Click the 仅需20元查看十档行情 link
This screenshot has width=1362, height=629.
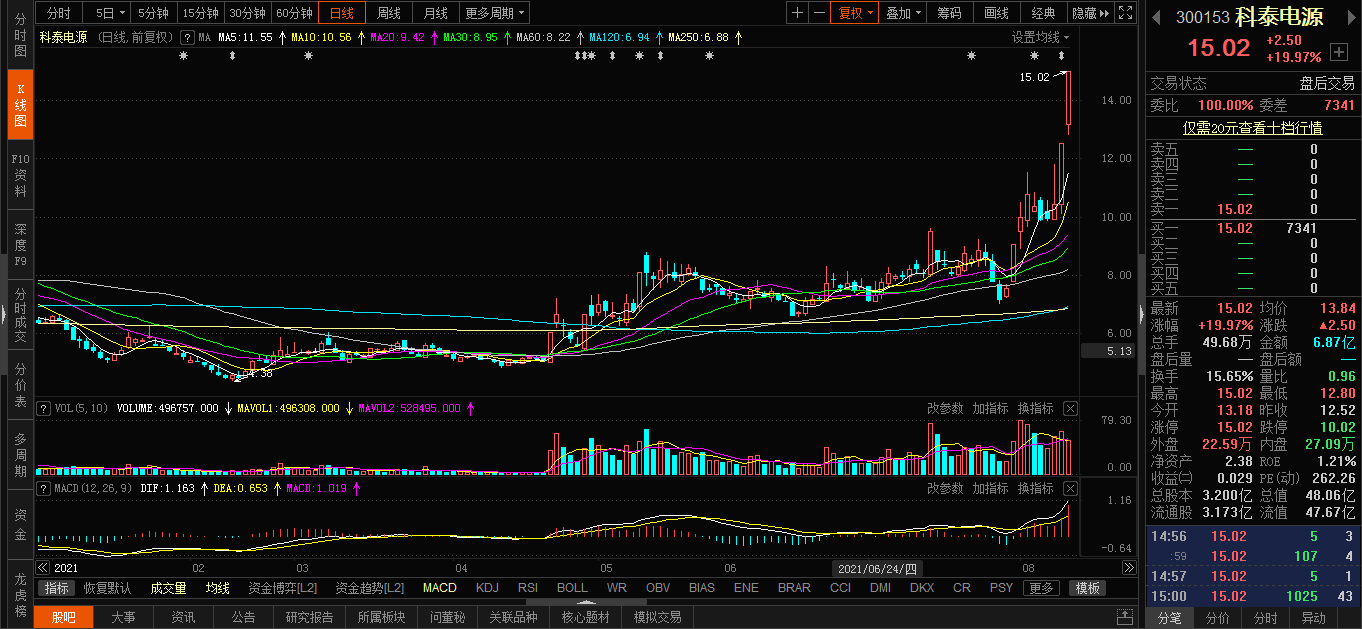click(x=1252, y=128)
